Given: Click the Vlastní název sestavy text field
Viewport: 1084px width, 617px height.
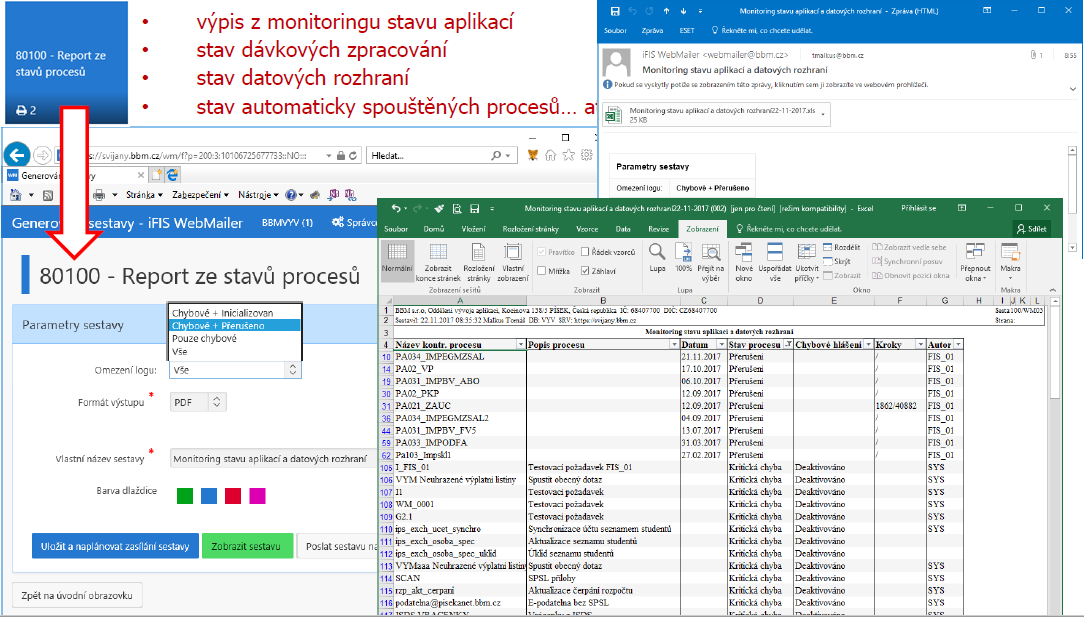Looking at the screenshot, I should (x=274, y=459).
